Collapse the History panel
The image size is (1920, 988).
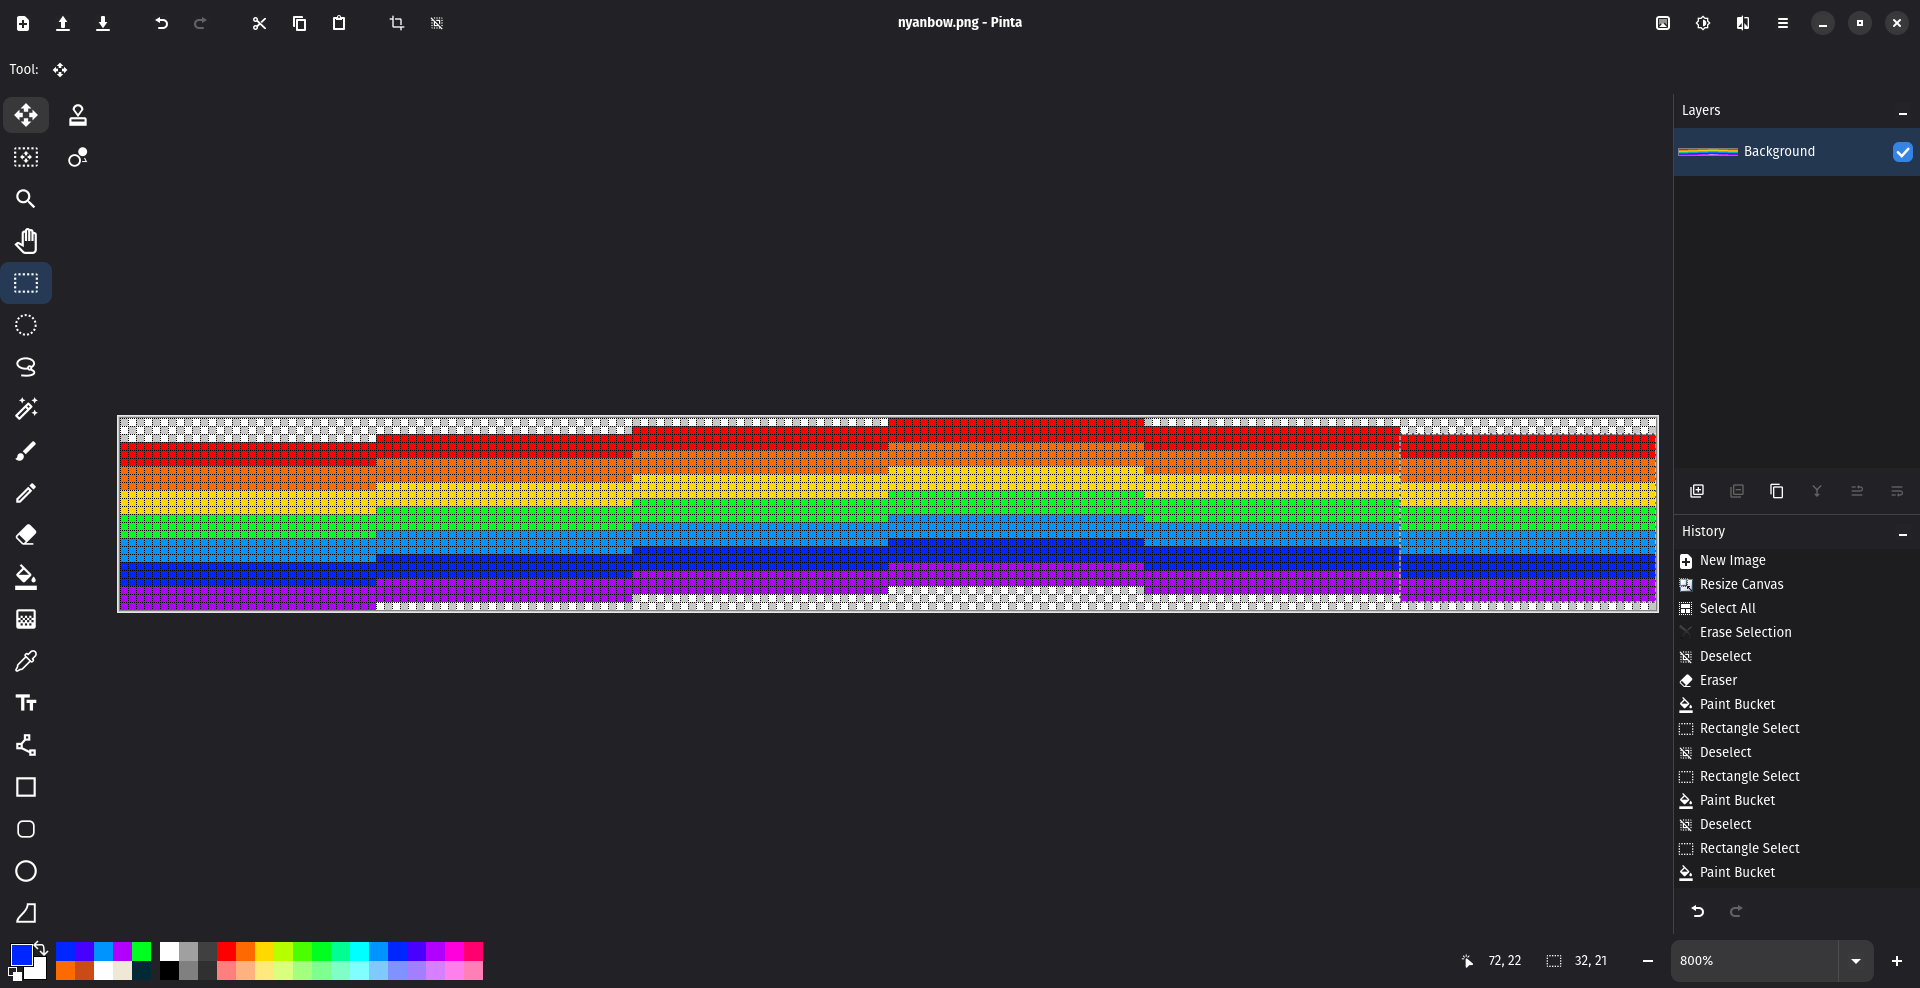click(1902, 533)
